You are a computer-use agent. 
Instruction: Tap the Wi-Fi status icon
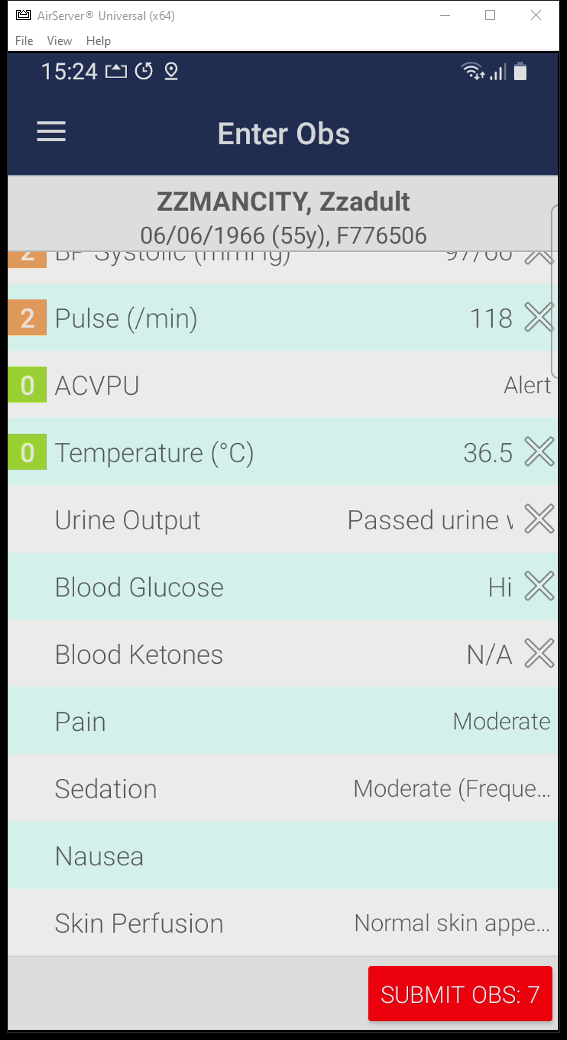(473, 71)
